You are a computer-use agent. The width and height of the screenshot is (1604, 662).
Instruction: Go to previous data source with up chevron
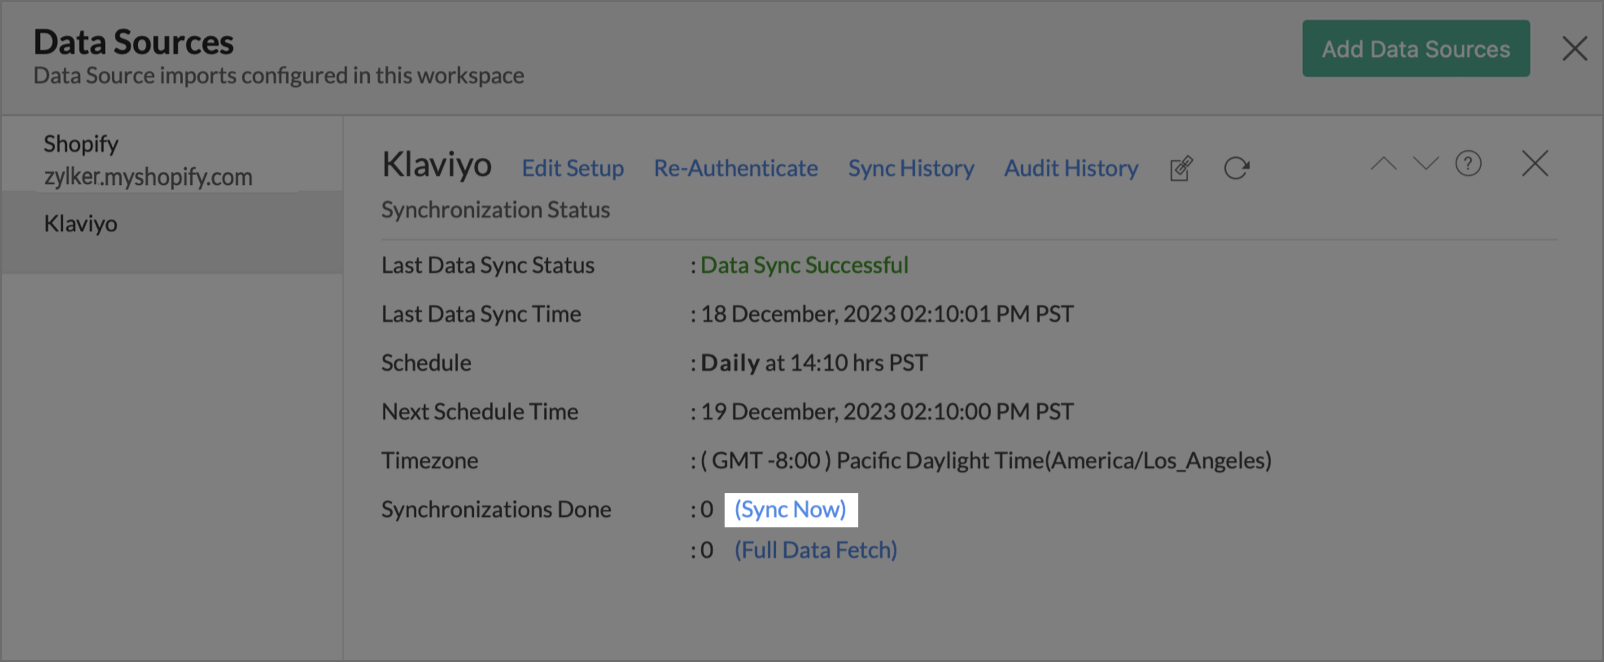point(1383,164)
